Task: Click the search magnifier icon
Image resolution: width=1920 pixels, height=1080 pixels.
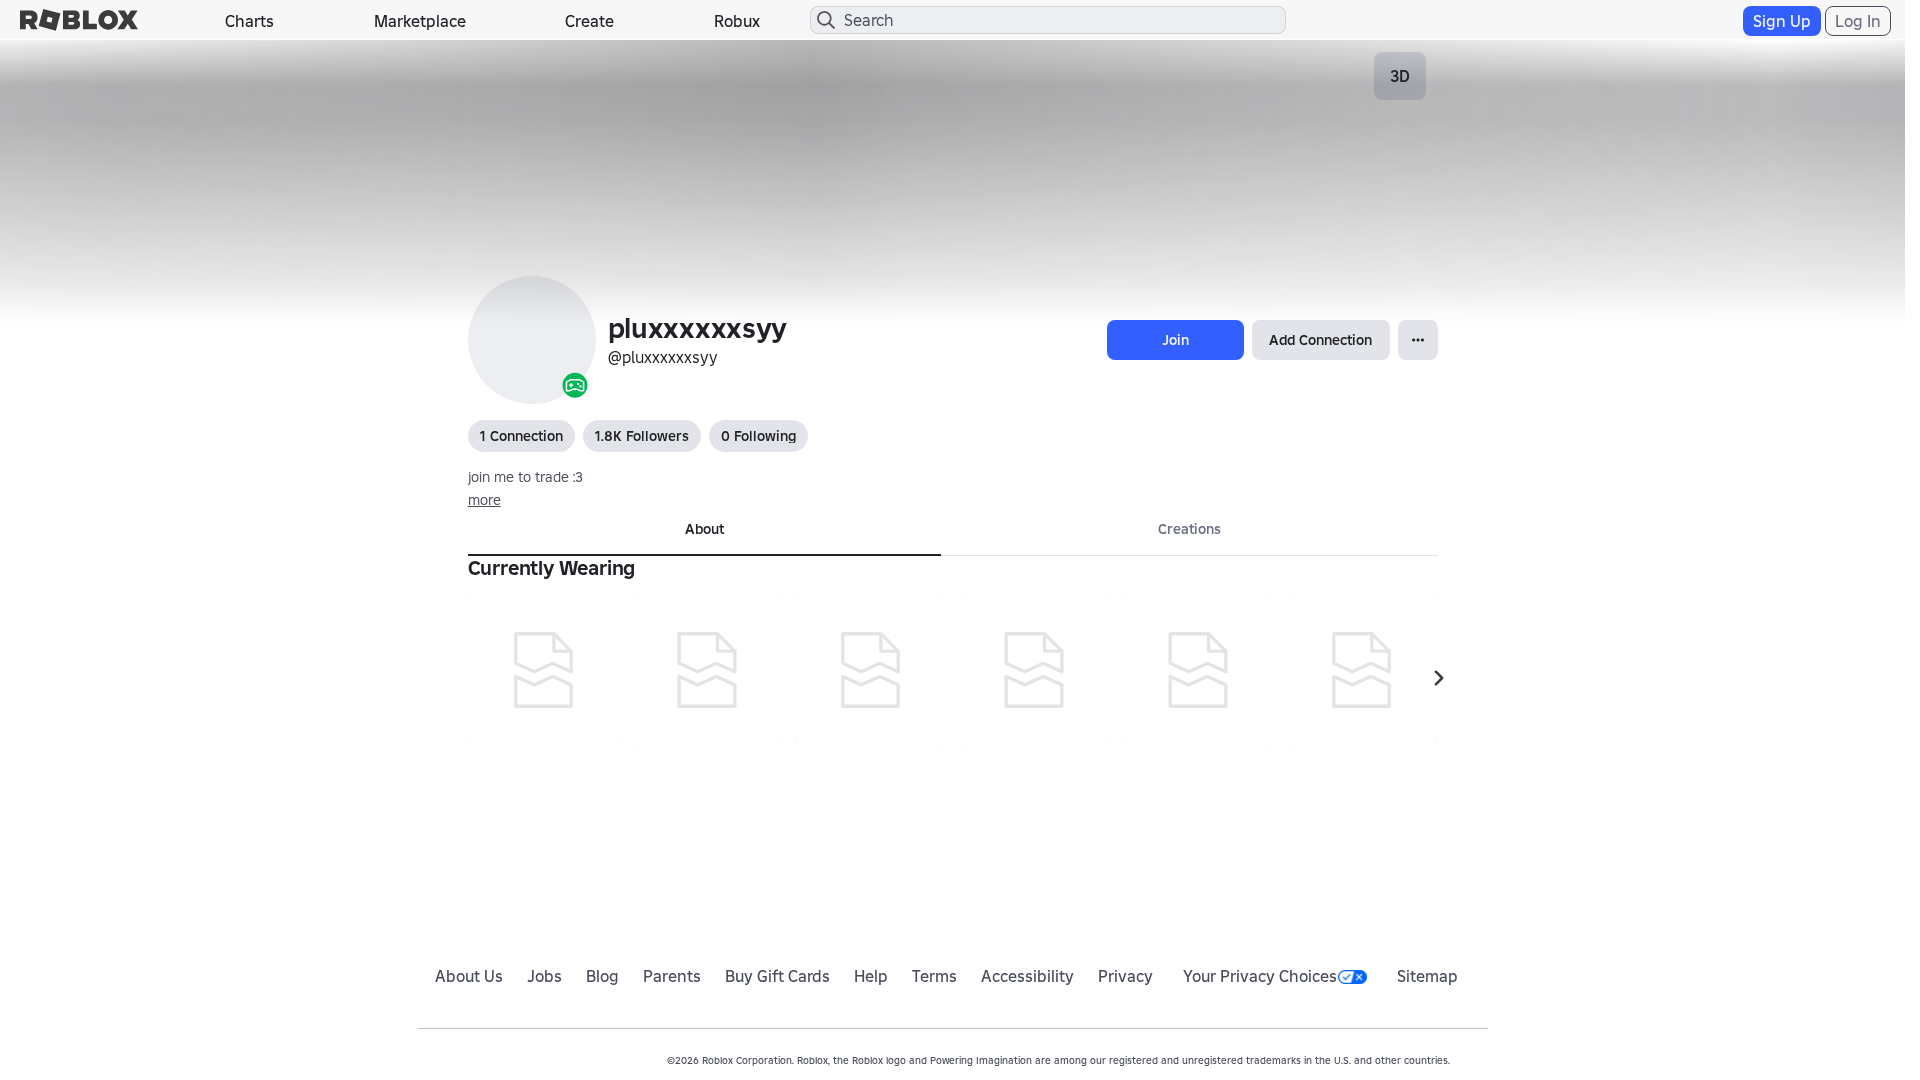Action: pos(826,20)
